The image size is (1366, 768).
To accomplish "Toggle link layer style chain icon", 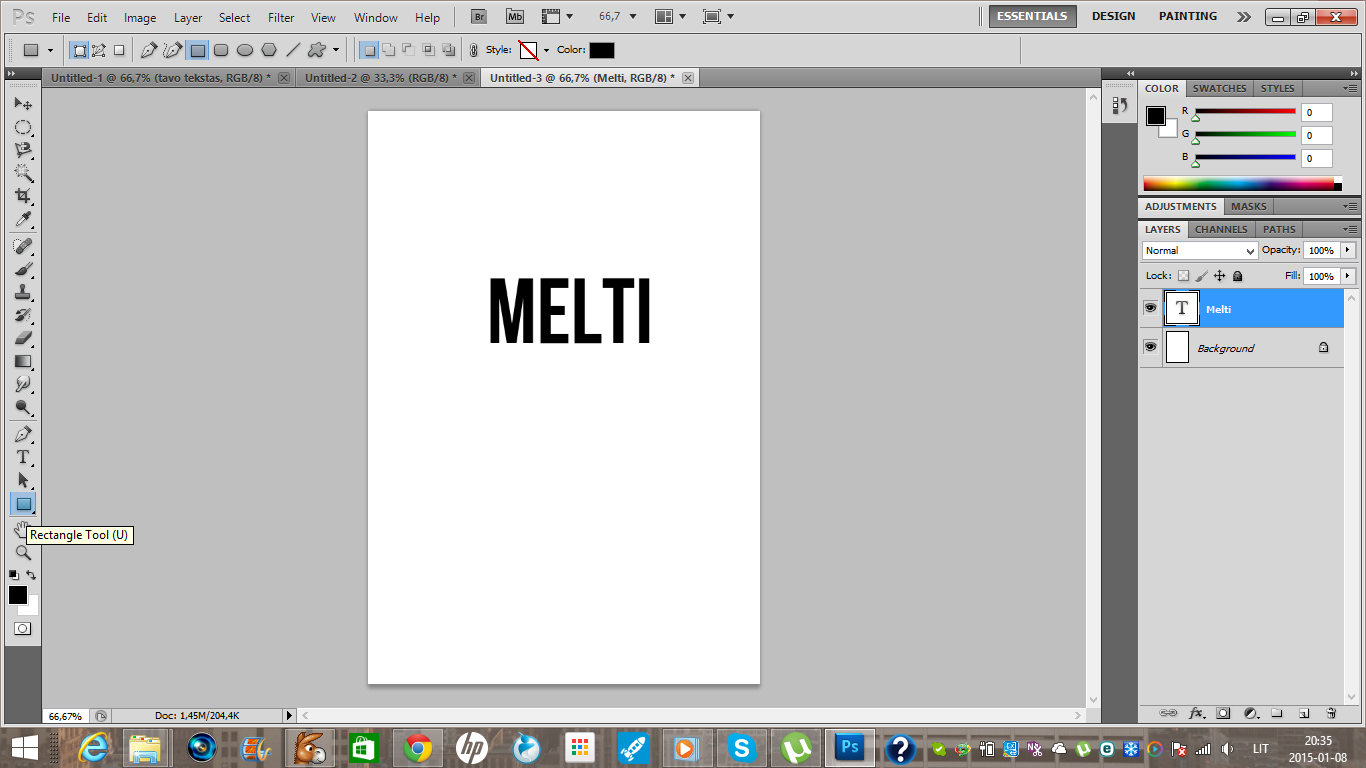I will (x=474, y=50).
